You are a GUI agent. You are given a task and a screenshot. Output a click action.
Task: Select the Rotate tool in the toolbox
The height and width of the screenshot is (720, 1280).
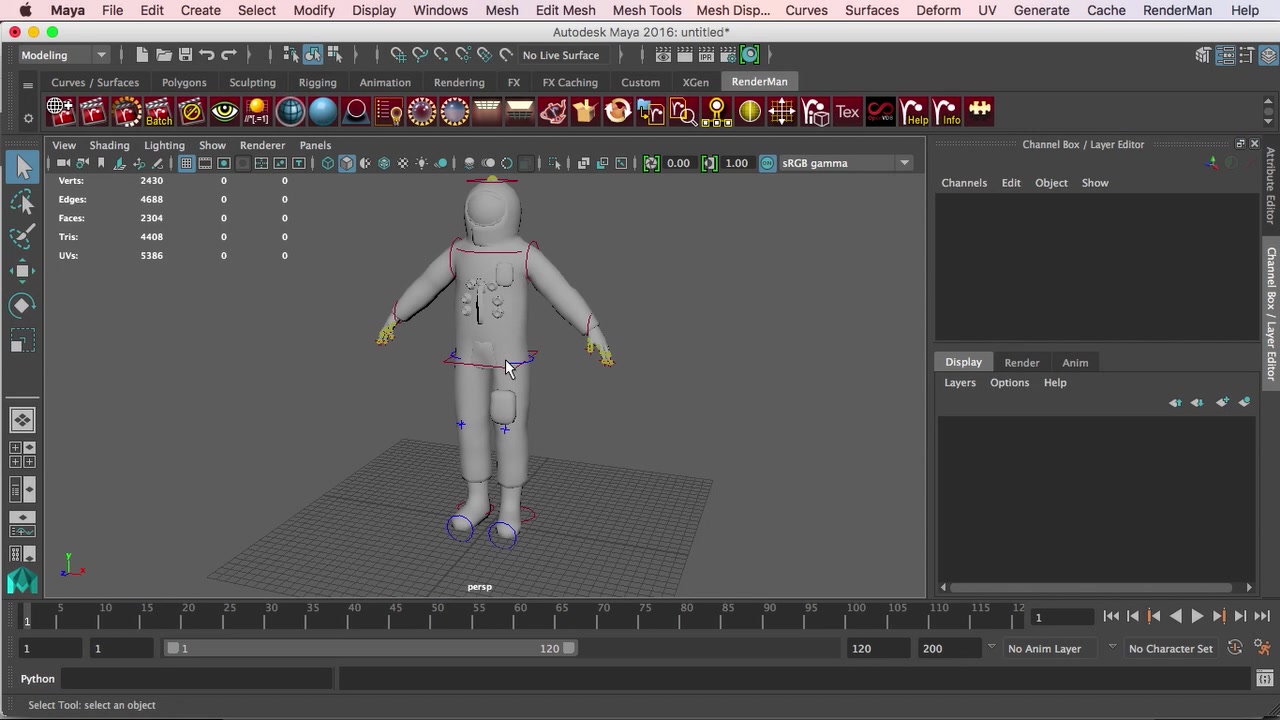click(22, 306)
